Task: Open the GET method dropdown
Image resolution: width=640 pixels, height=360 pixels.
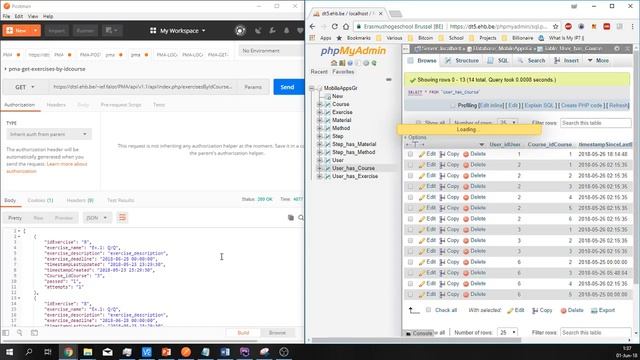Action: click(25, 87)
